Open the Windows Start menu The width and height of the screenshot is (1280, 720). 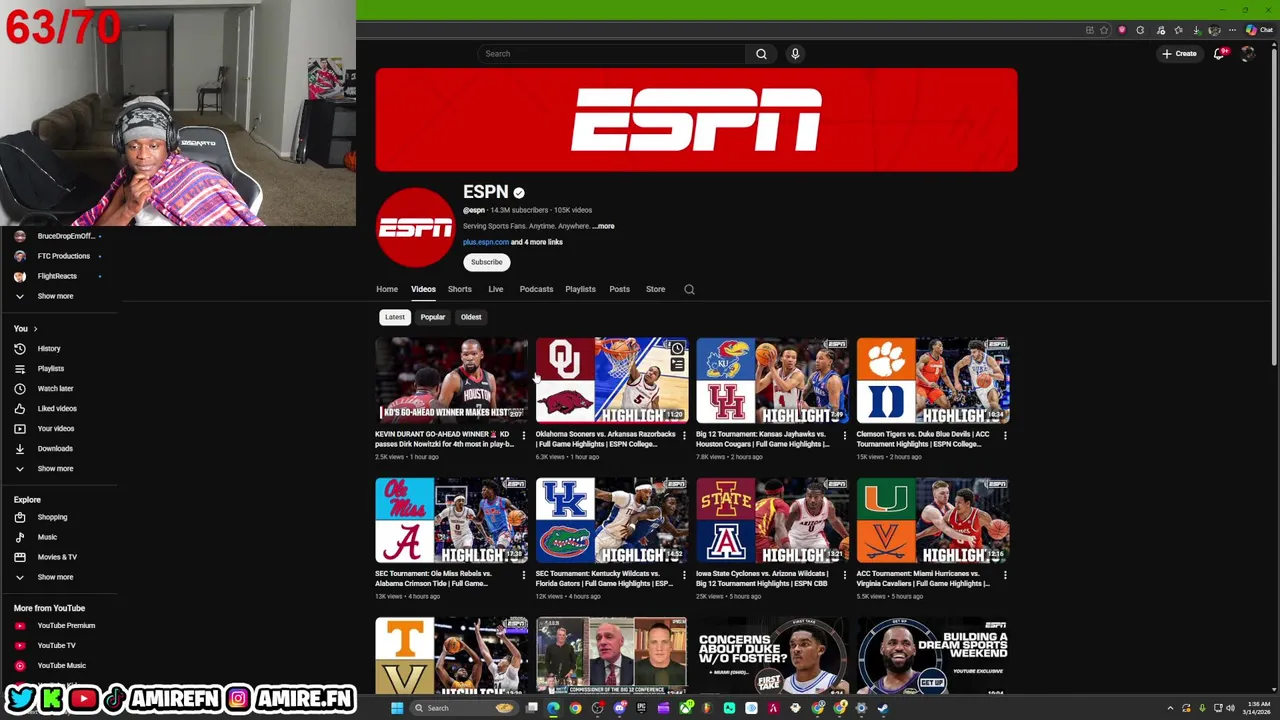coord(397,708)
